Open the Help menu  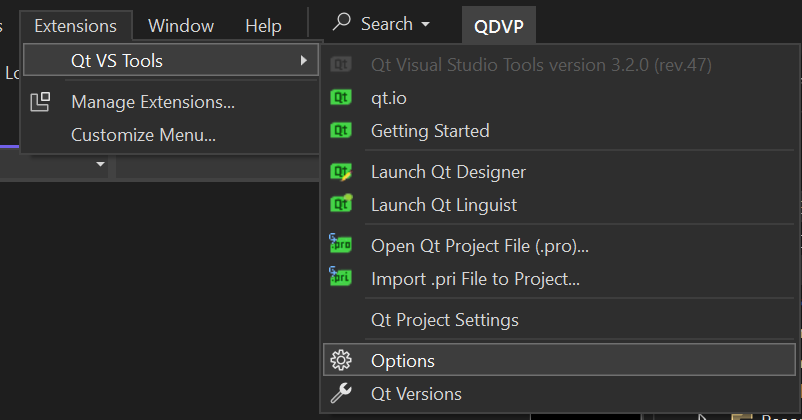[263, 25]
